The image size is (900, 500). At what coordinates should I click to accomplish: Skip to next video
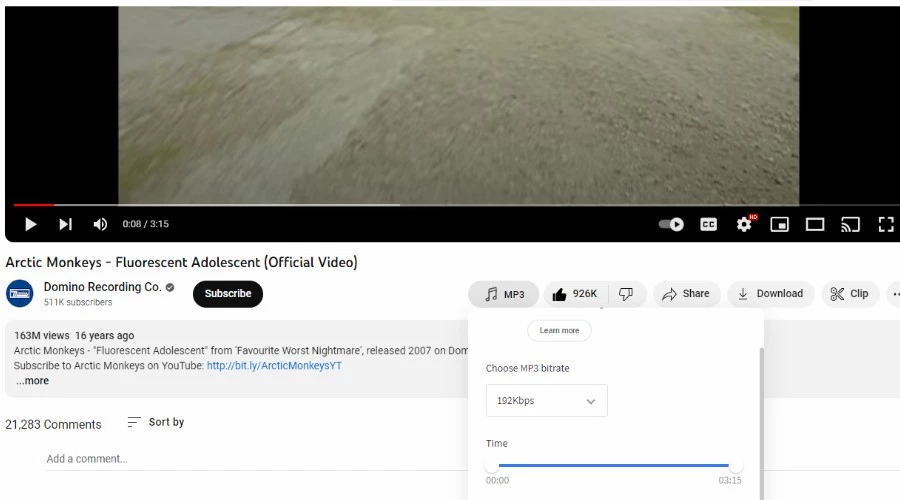coord(65,224)
